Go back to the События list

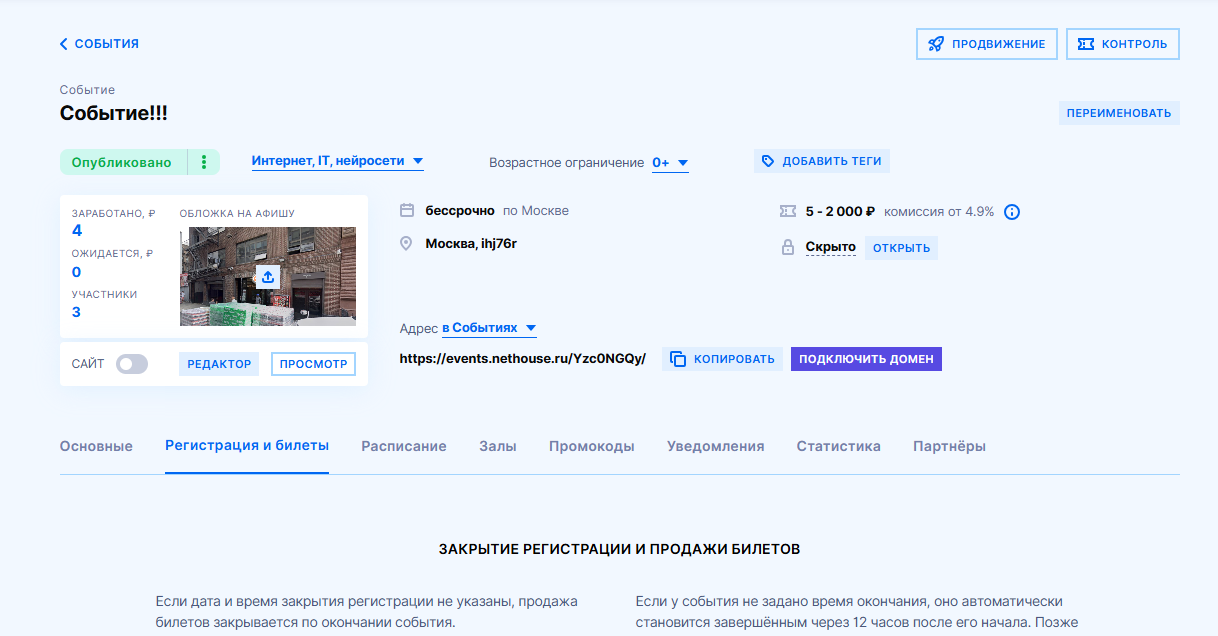click(x=99, y=44)
